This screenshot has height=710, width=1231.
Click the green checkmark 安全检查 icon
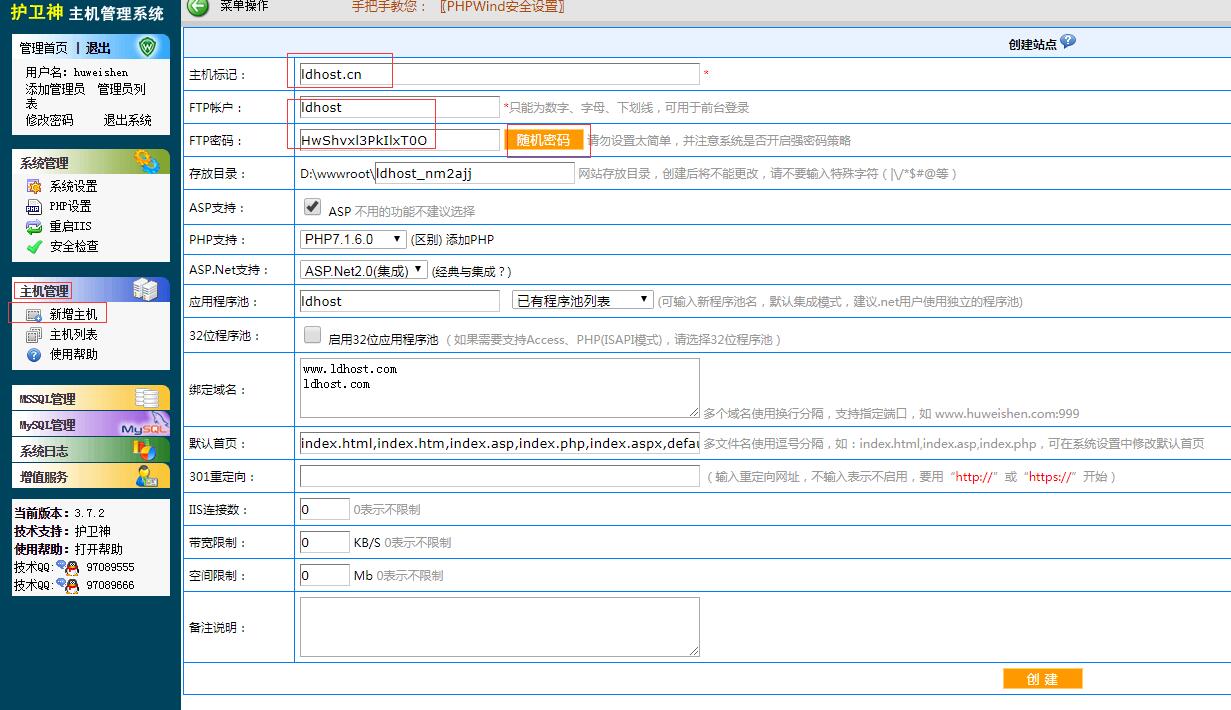34,247
